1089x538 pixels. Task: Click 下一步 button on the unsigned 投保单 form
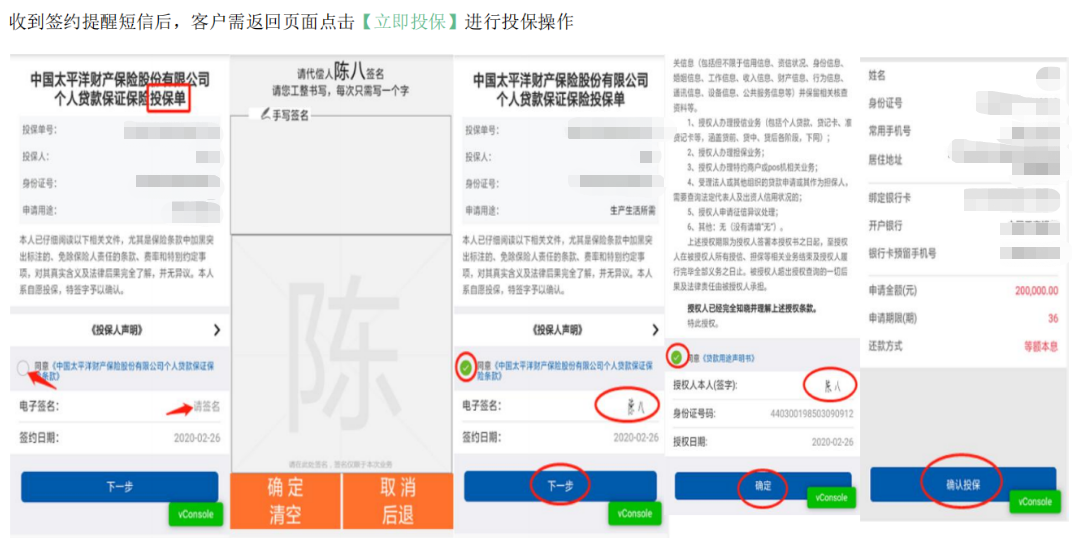119,487
